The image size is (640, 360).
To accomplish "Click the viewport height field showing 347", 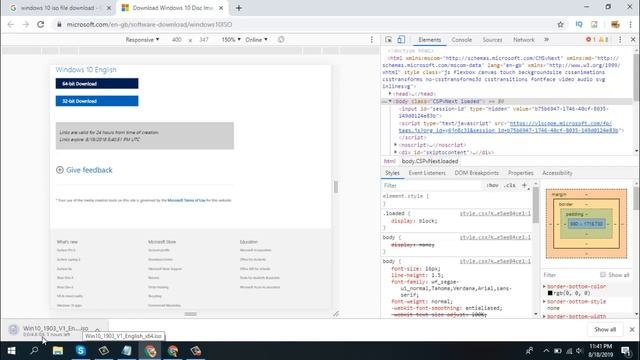I will coord(204,40).
